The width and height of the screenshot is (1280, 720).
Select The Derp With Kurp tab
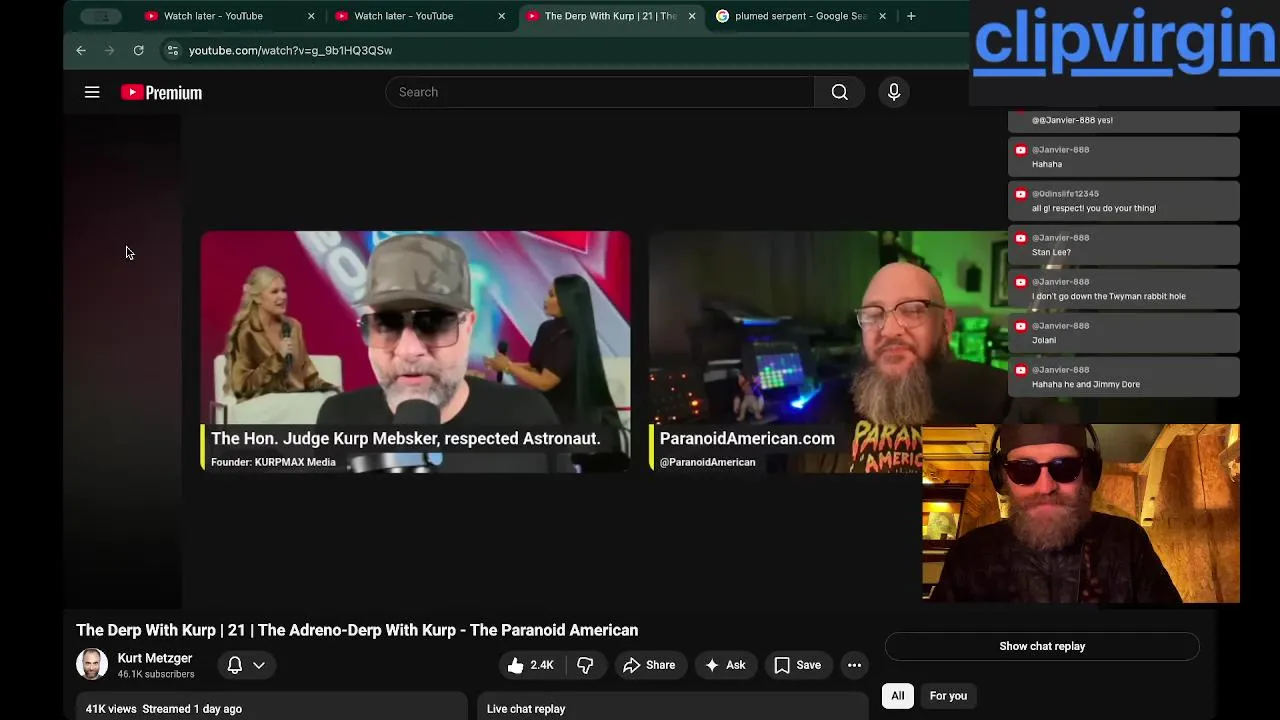[611, 16]
